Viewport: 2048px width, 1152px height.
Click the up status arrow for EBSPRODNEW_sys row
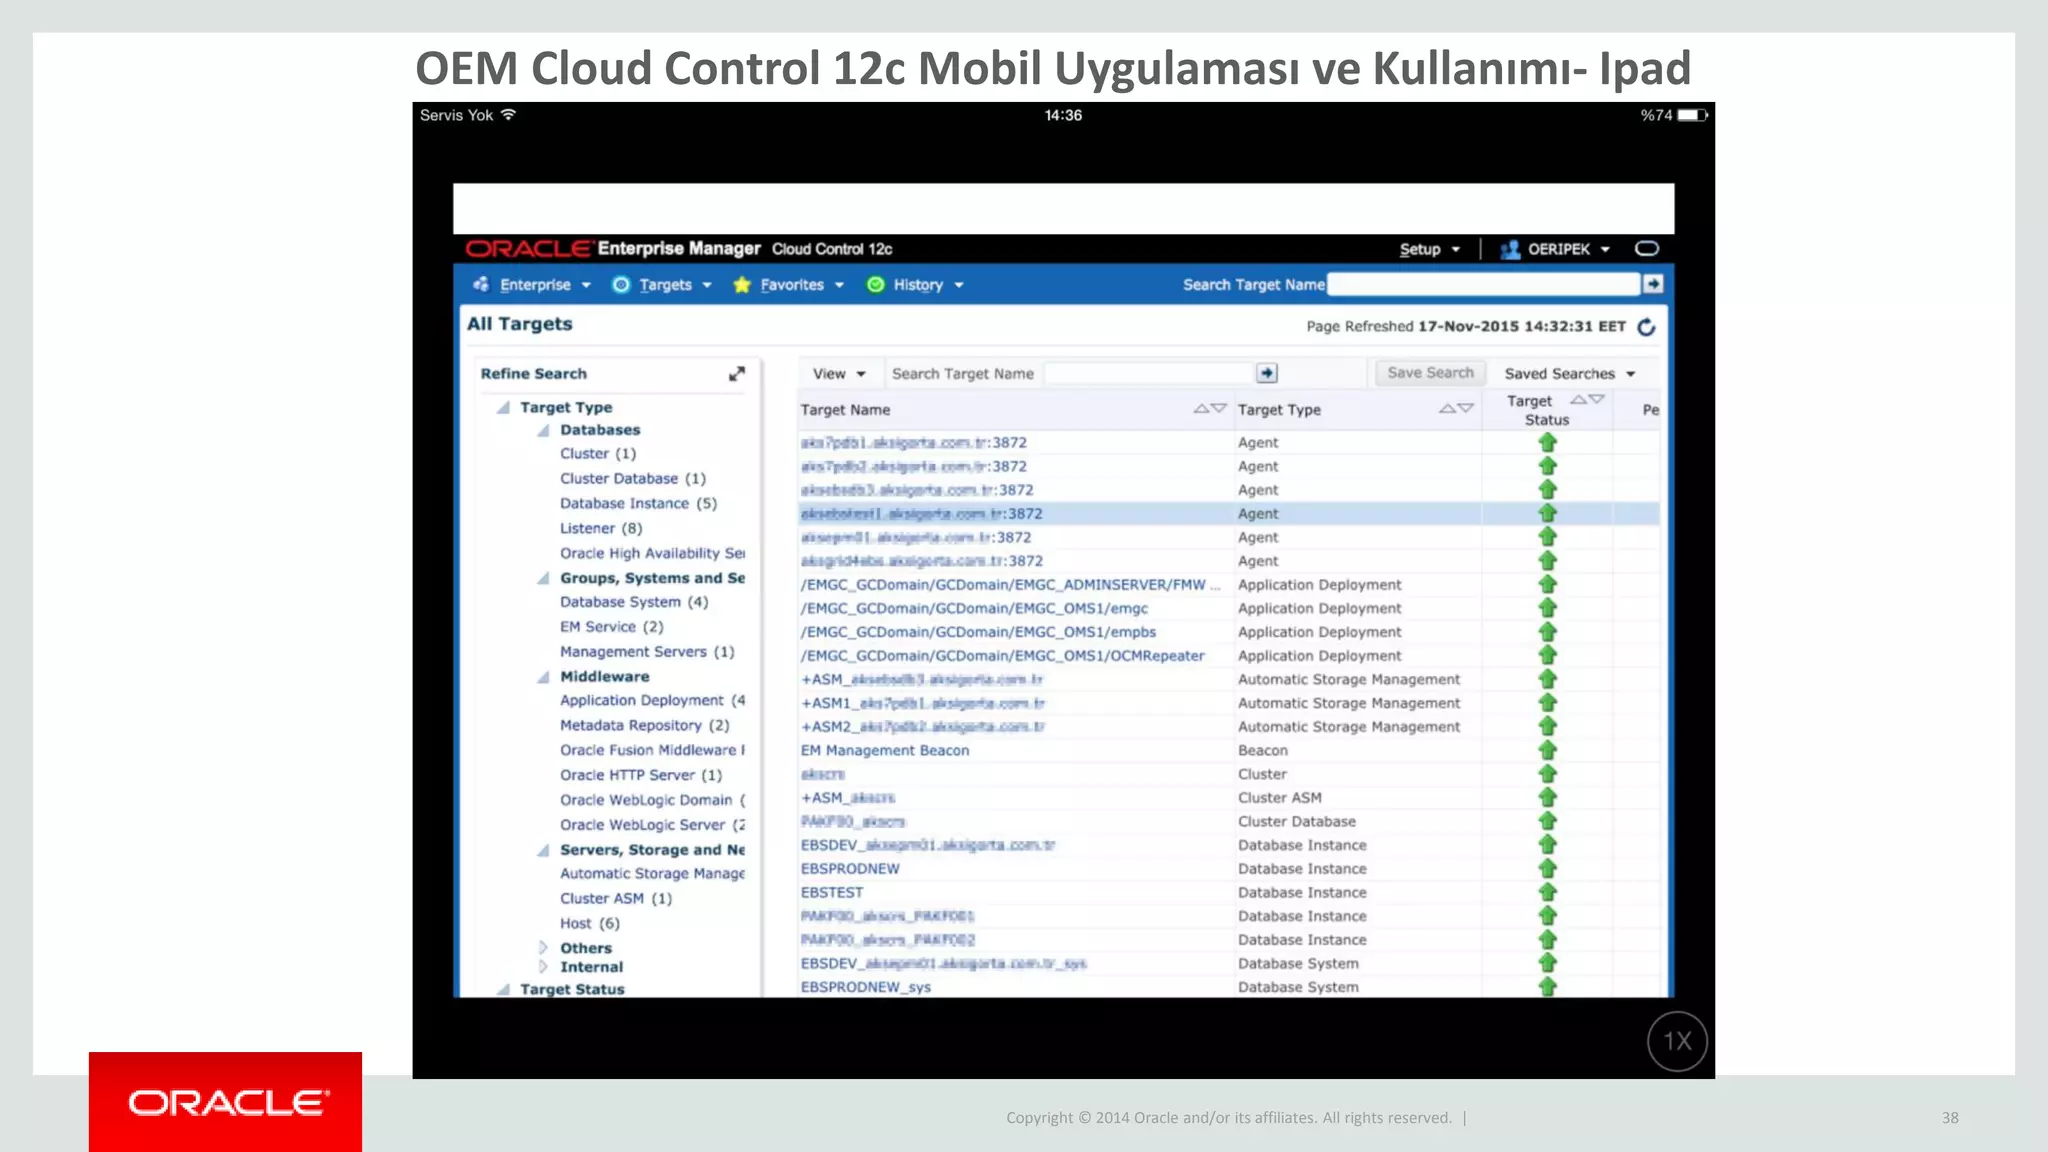pos(1547,987)
